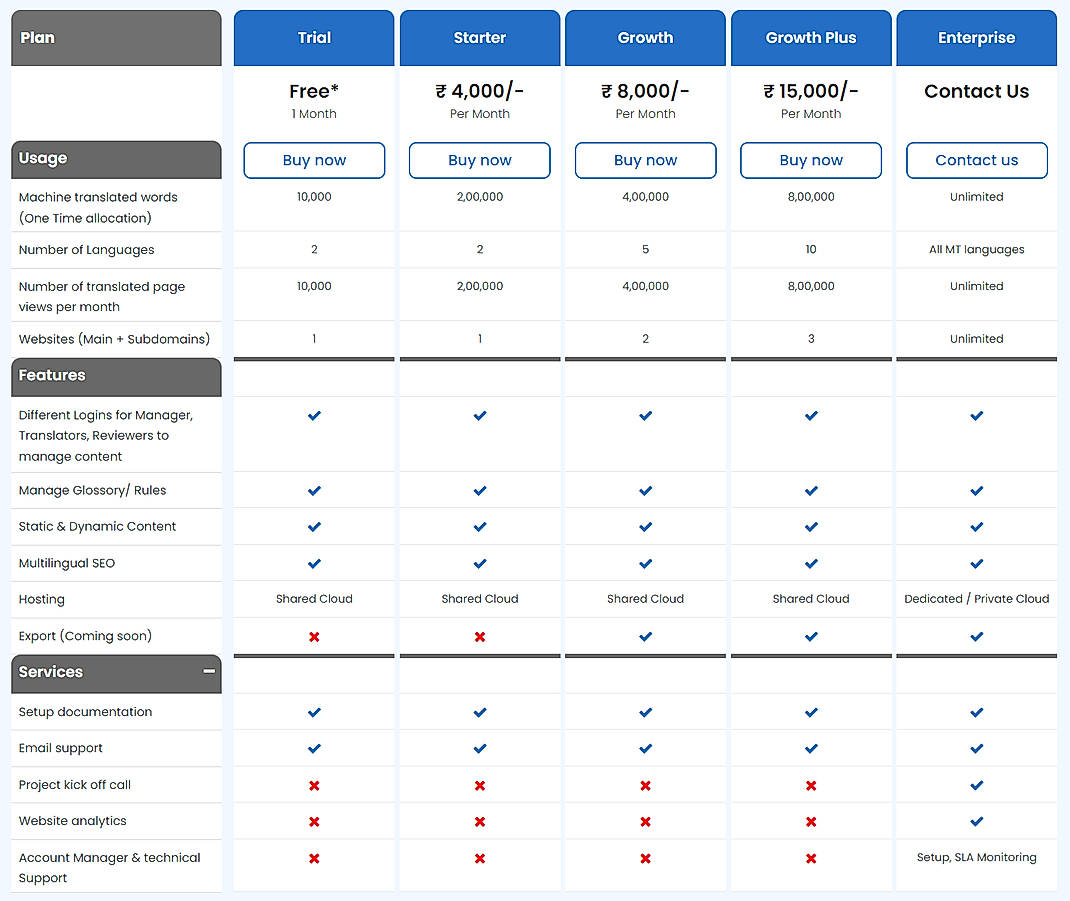1070x901 pixels.
Task: Click Enterprise checkmark for Multilingual SEO
Action: point(977,564)
